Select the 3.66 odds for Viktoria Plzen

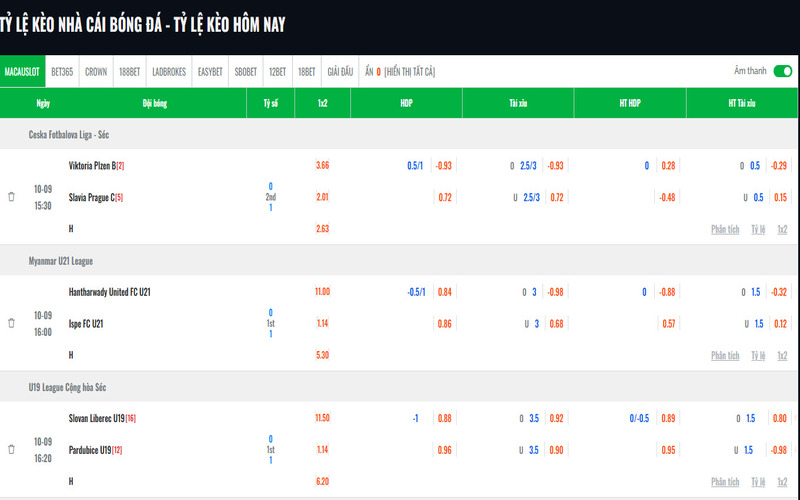(x=322, y=165)
